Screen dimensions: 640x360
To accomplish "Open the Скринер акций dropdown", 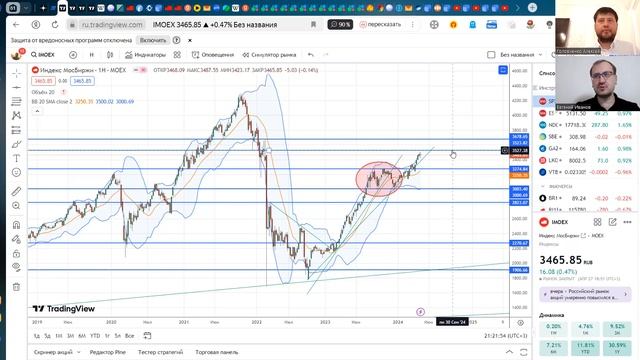I will pos(57,352).
